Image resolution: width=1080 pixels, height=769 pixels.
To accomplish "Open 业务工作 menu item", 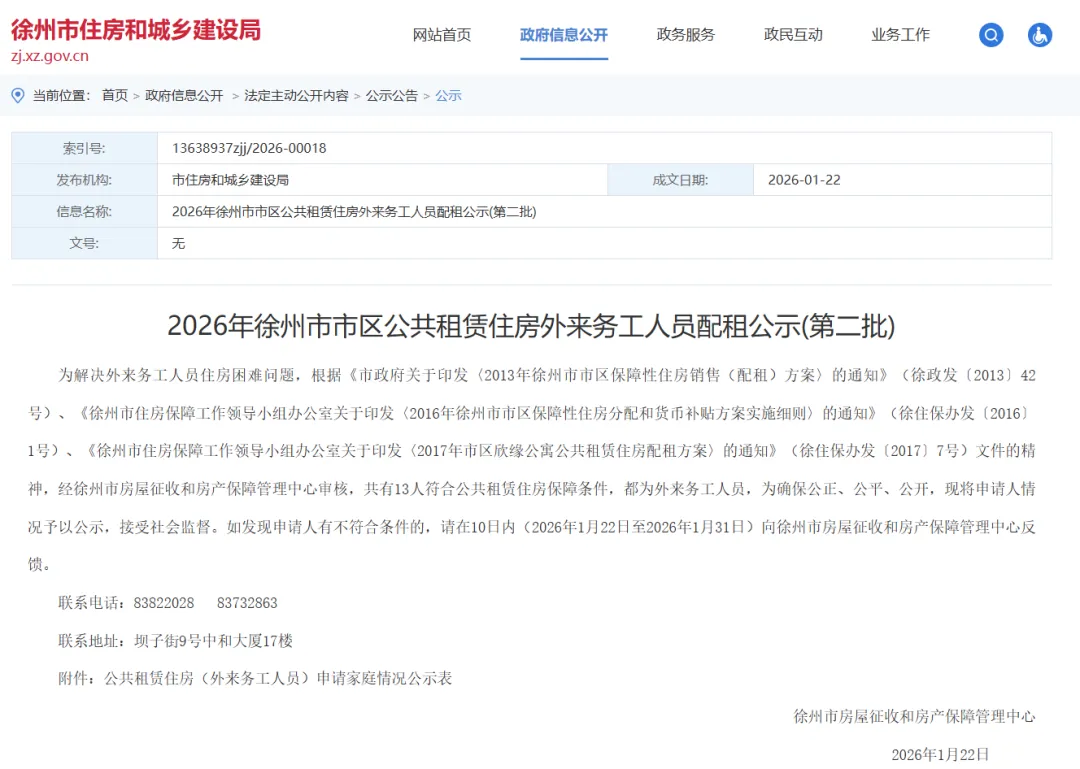I will pyautogui.click(x=900, y=34).
